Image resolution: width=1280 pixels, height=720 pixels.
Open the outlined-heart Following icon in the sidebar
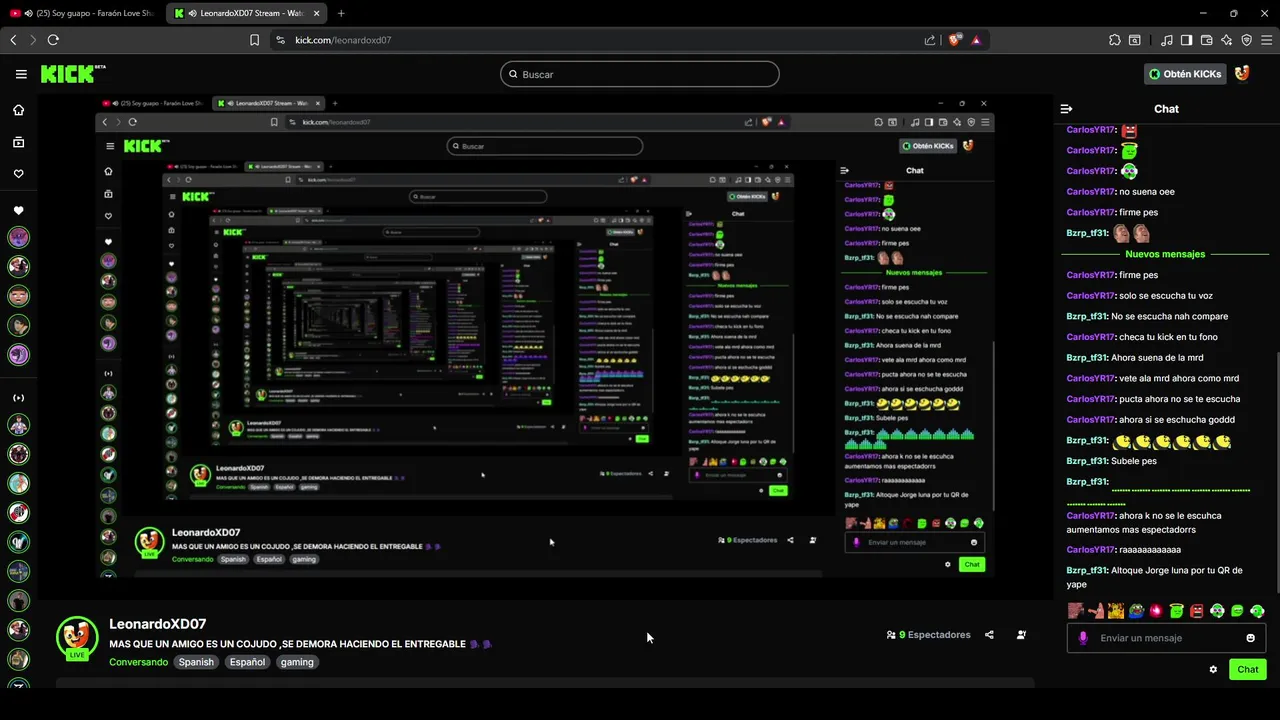tap(18, 174)
